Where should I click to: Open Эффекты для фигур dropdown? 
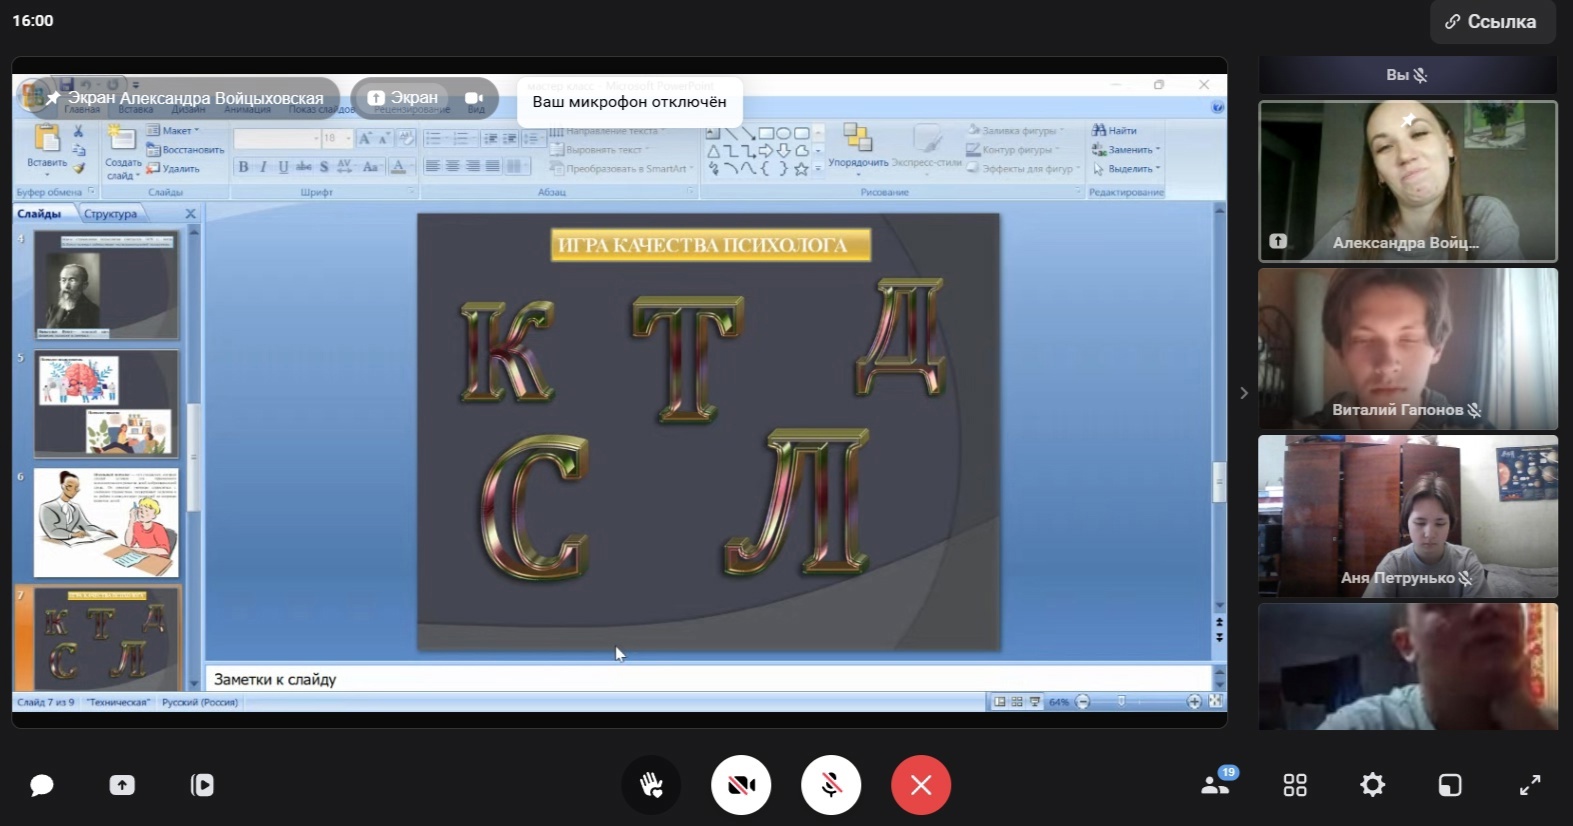coord(1024,169)
